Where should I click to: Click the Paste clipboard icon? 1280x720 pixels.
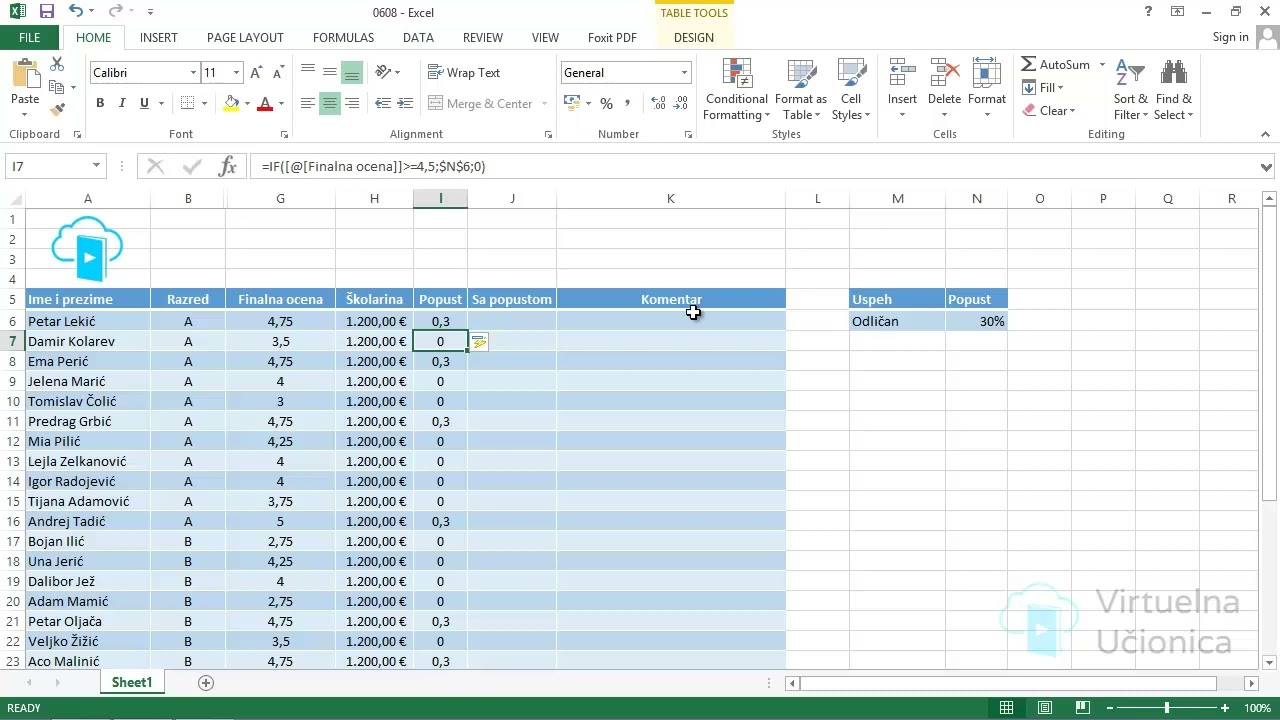(25, 76)
